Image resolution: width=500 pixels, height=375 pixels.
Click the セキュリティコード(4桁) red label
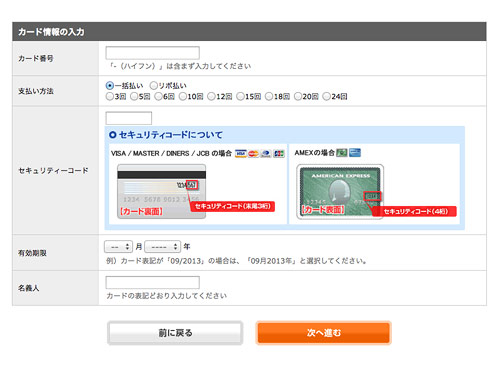click(x=415, y=211)
